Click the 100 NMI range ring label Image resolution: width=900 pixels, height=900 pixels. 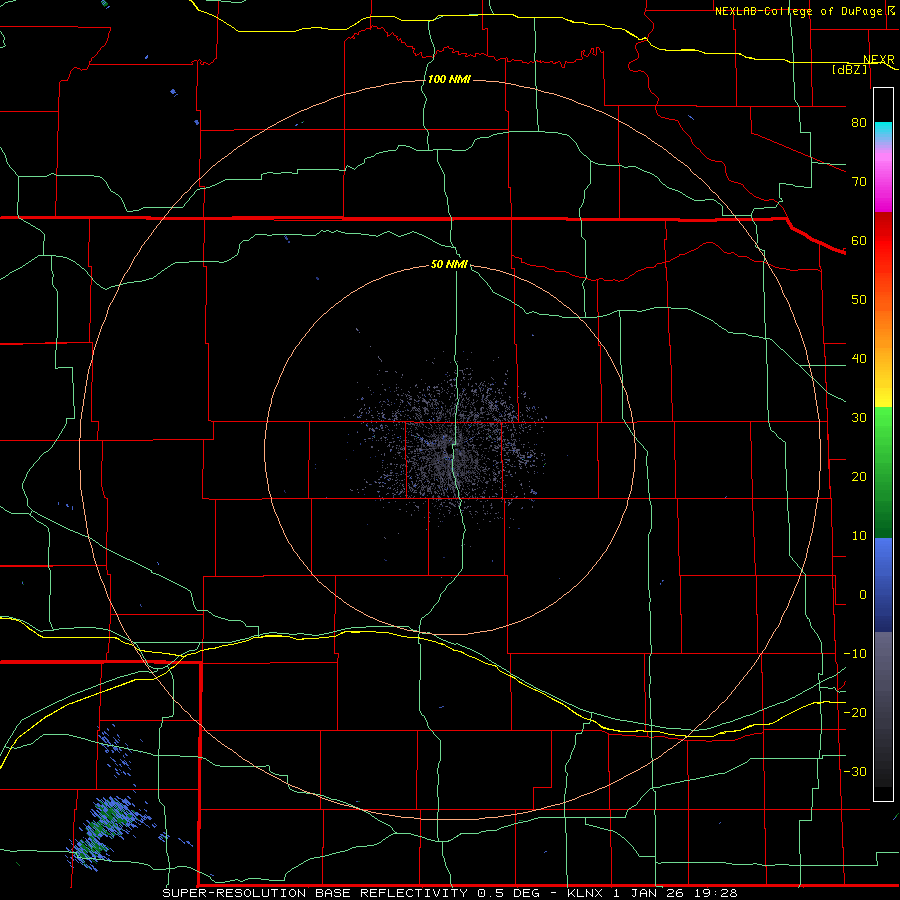coord(449,79)
